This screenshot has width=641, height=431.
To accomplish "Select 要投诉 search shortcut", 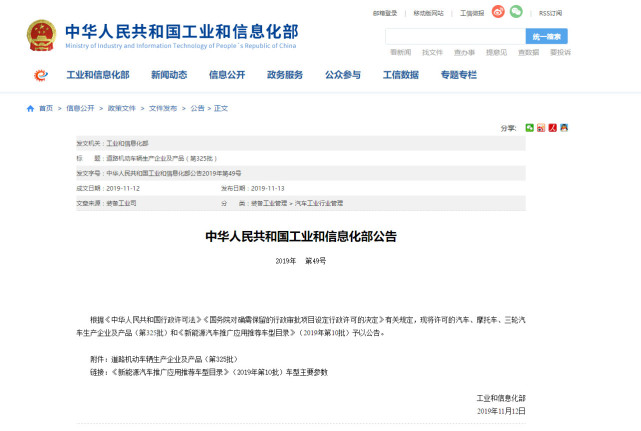I will click(560, 52).
